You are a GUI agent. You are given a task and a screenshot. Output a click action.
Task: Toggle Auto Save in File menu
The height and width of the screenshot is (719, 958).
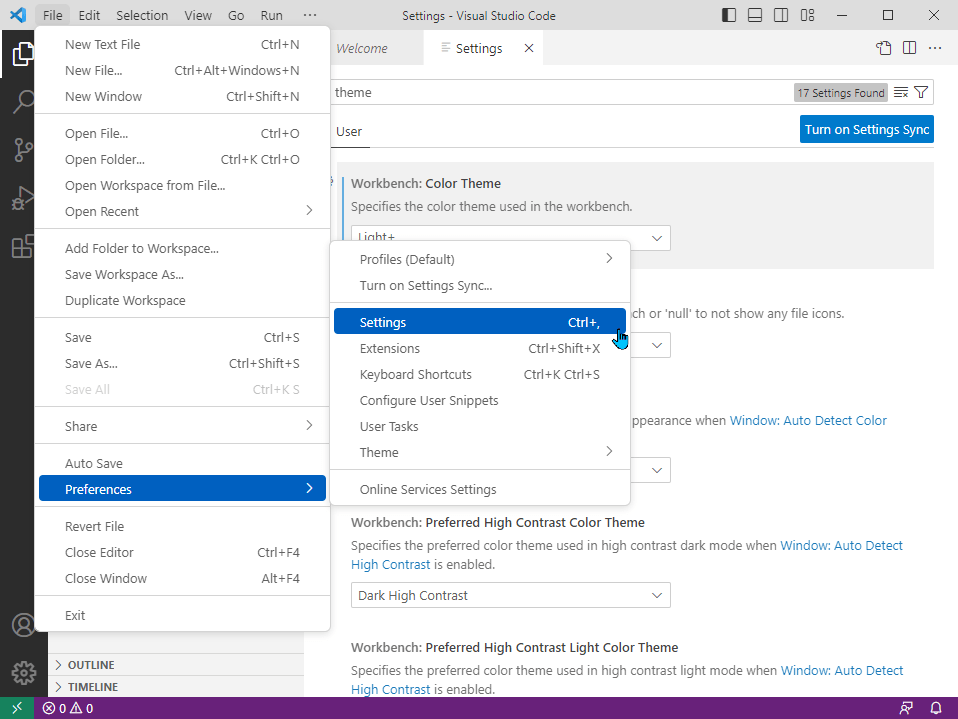pos(94,463)
